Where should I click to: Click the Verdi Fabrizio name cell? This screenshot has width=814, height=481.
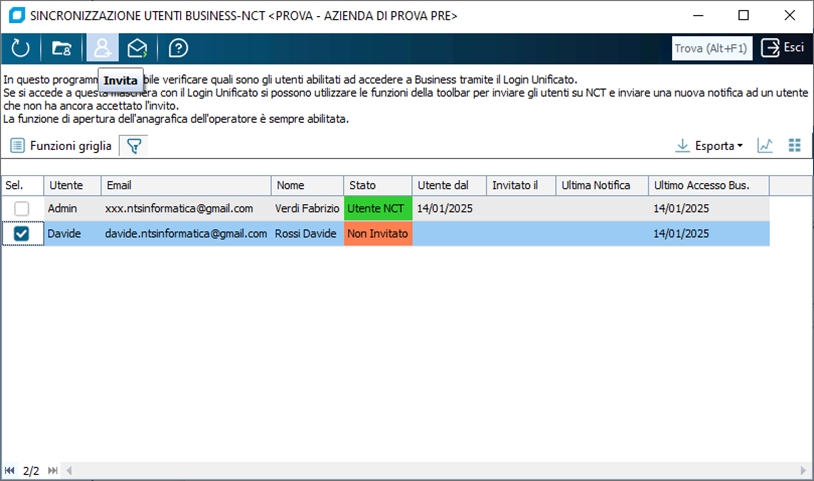[307, 209]
